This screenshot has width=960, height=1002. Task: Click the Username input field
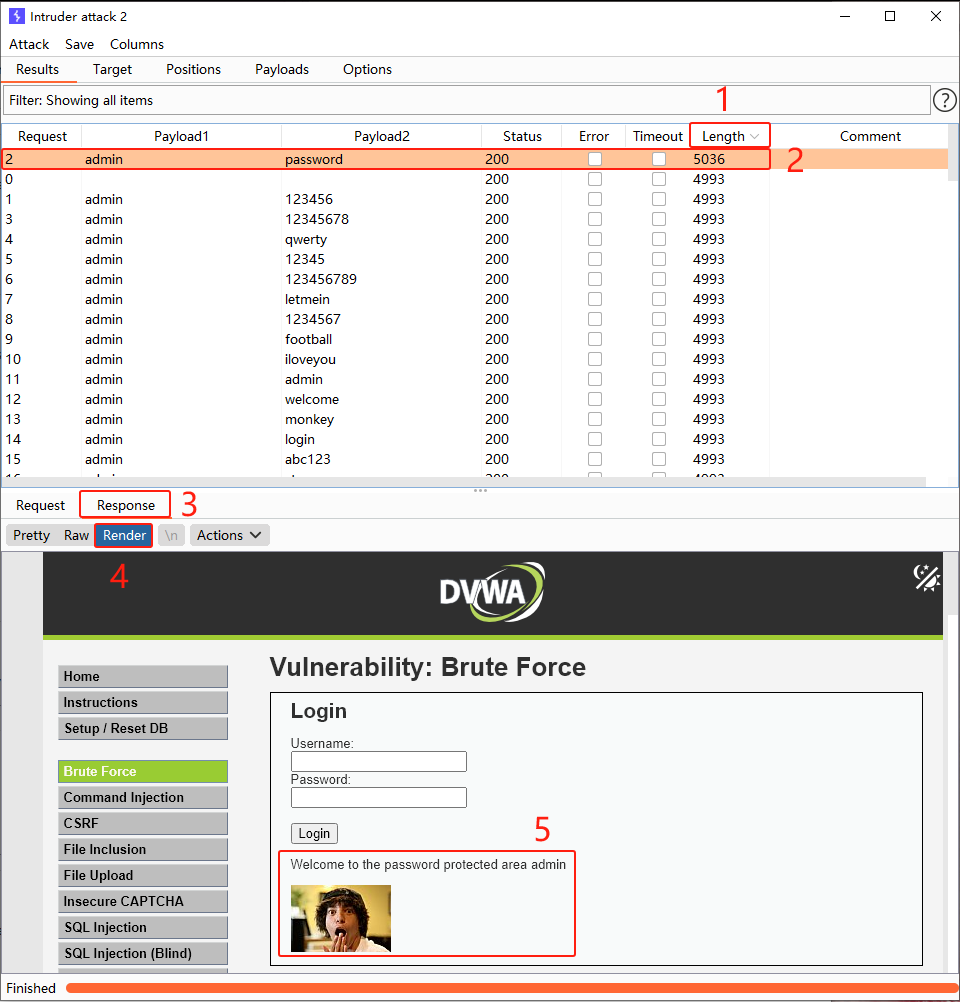pyautogui.click(x=378, y=762)
